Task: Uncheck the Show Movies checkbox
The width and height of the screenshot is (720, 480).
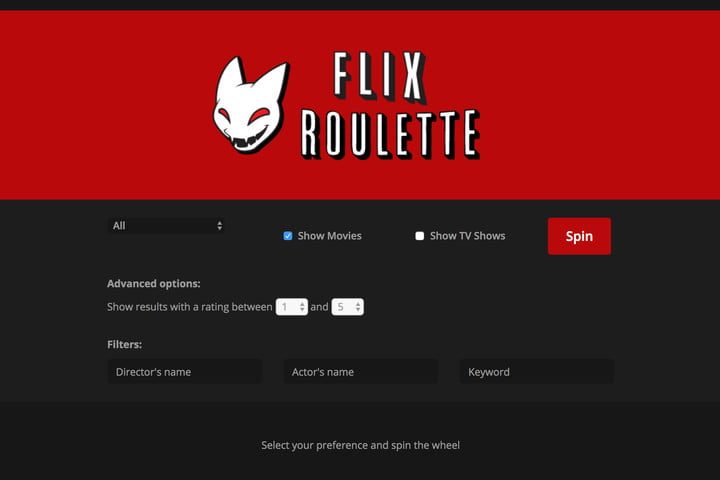Action: coord(288,236)
